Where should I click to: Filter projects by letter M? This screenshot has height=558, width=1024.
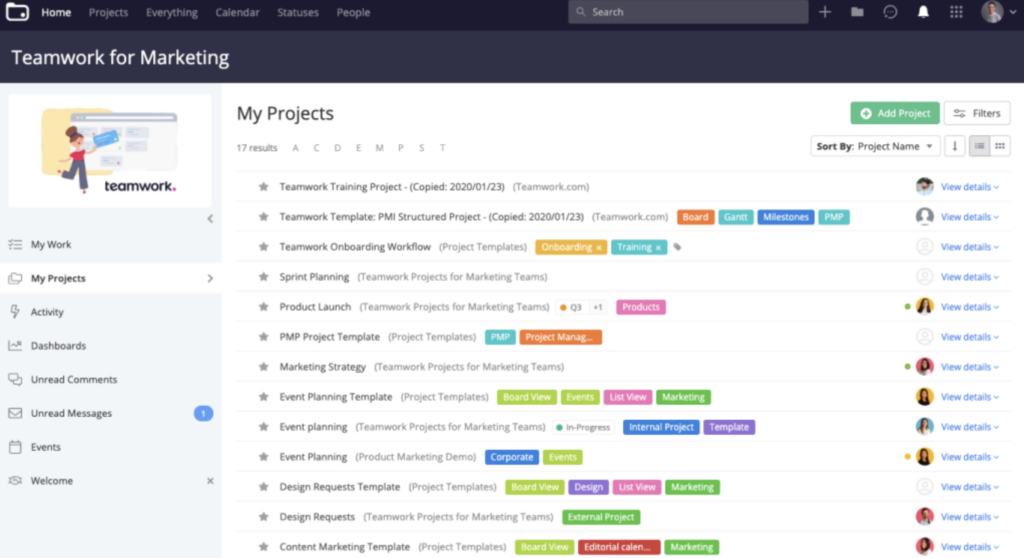(379, 148)
